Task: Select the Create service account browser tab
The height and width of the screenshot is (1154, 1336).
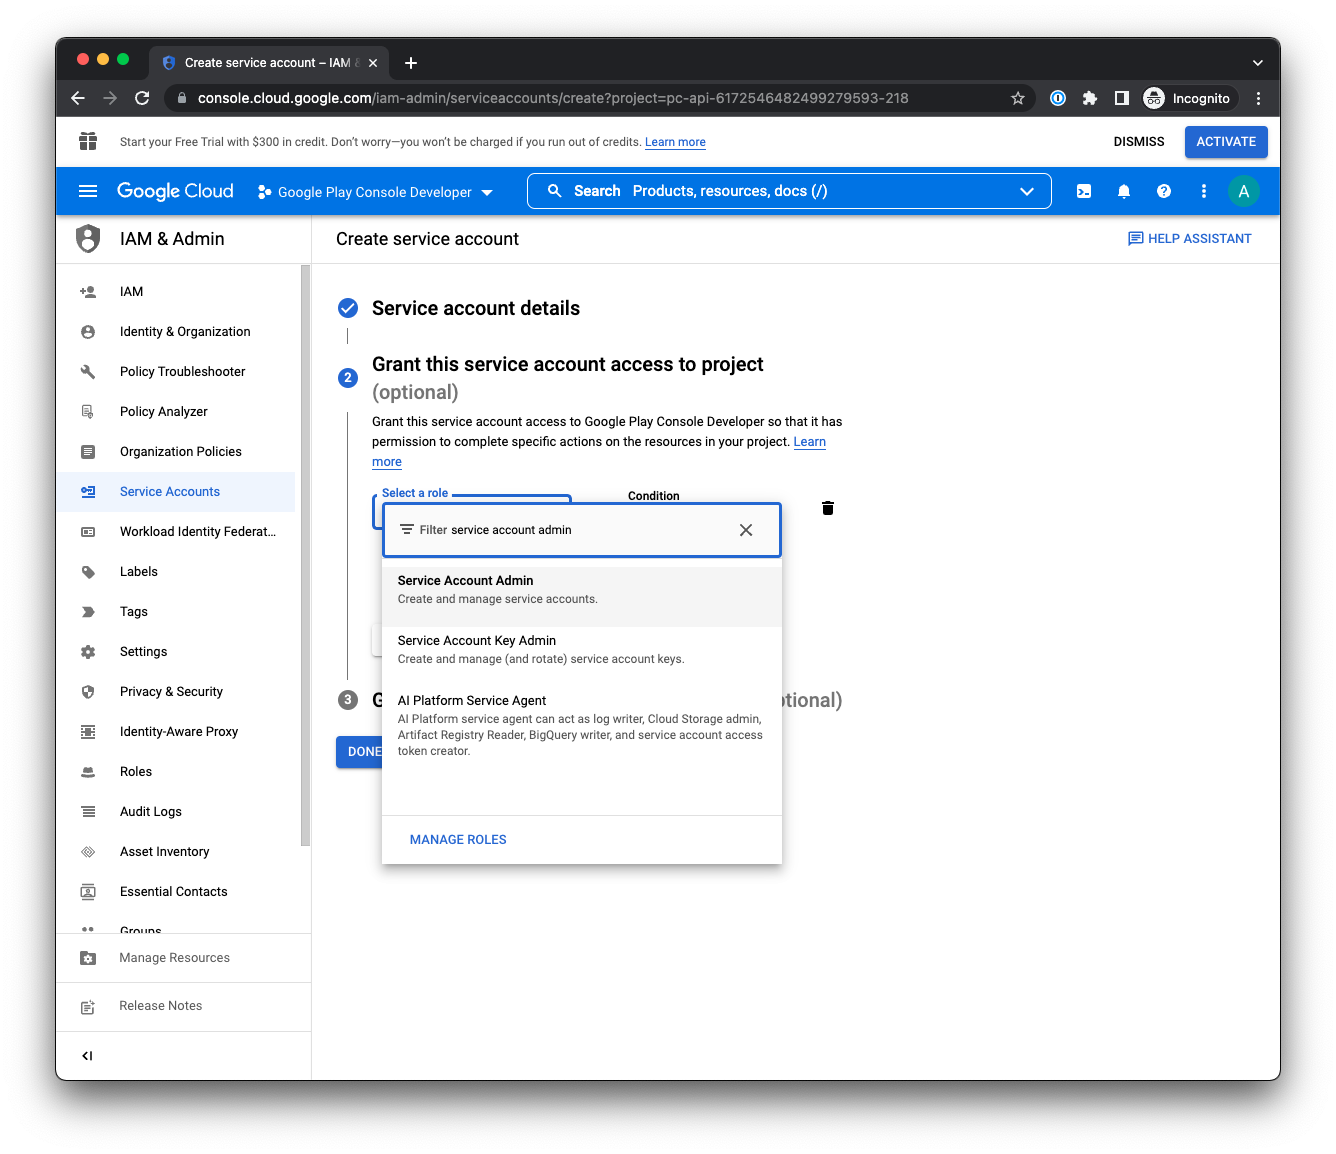Action: pos(268,62)
